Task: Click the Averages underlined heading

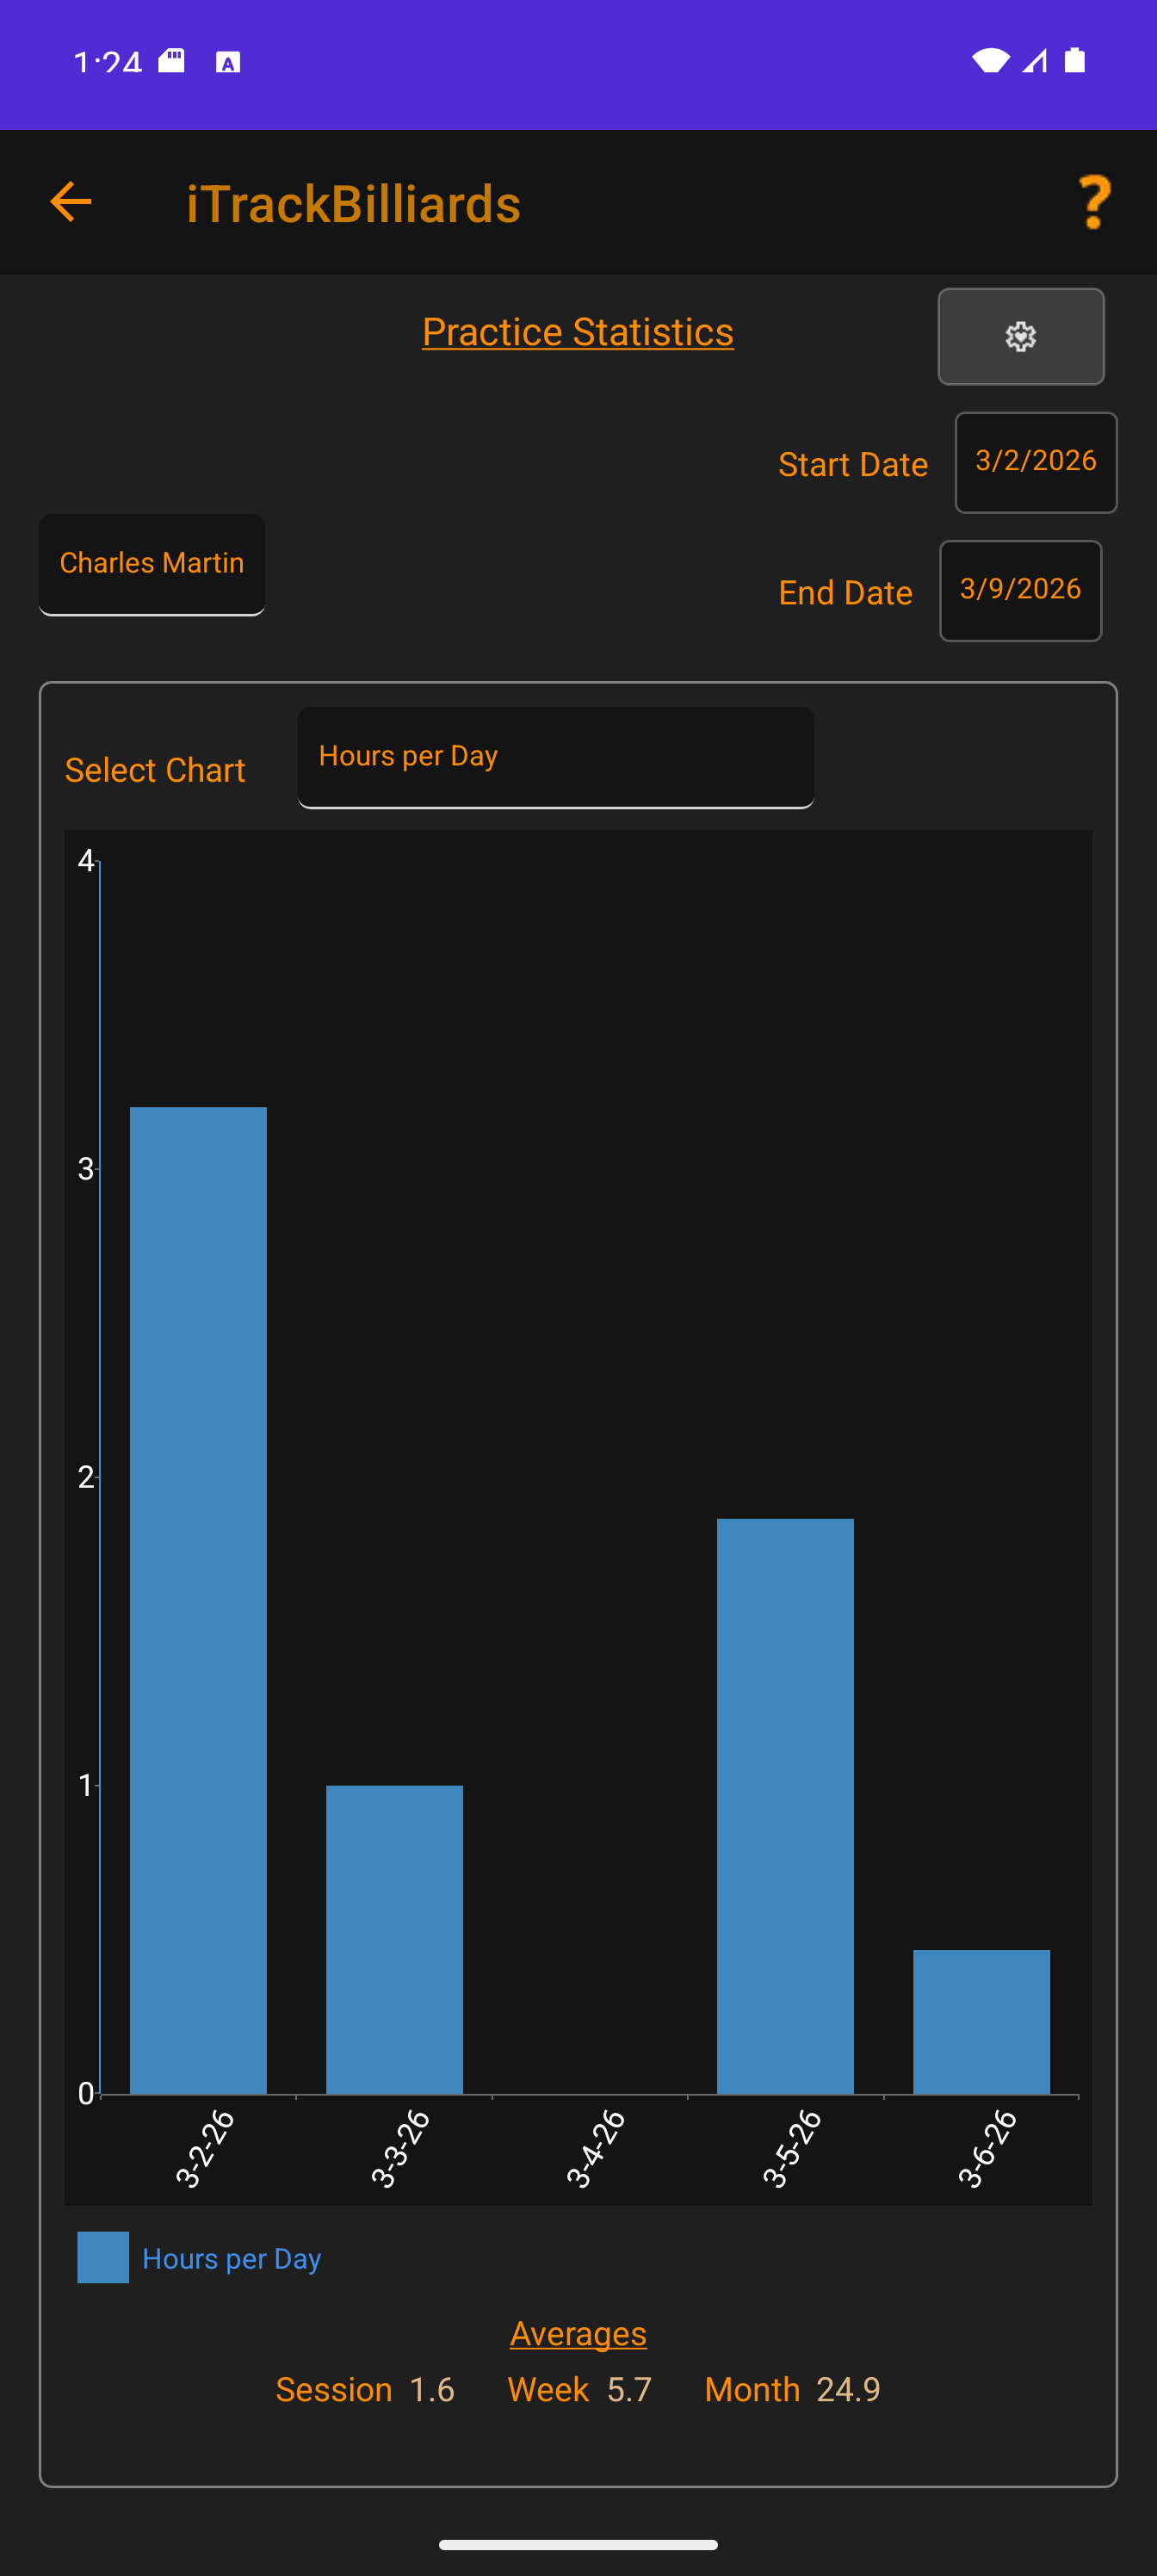Action: [x=578, y=2333]
